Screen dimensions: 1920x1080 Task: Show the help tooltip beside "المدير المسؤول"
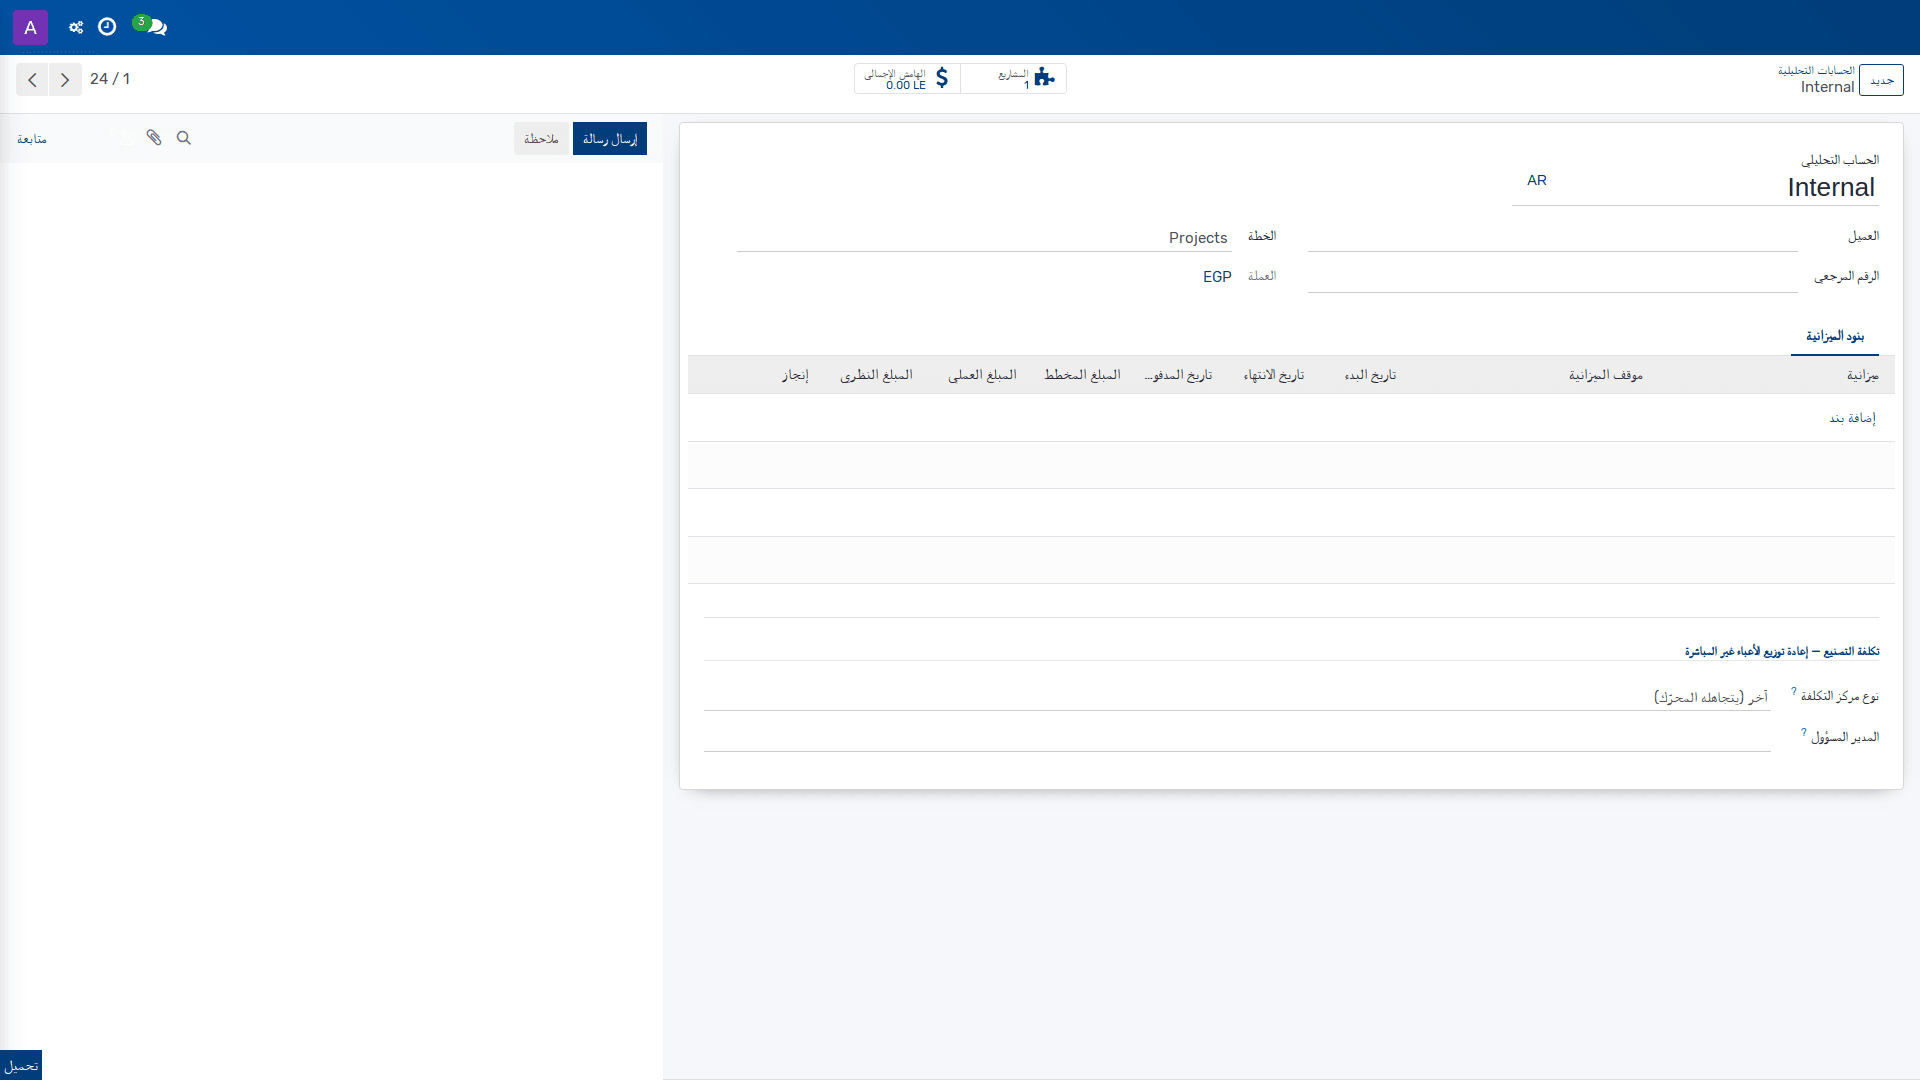(x=1804, y=732)
